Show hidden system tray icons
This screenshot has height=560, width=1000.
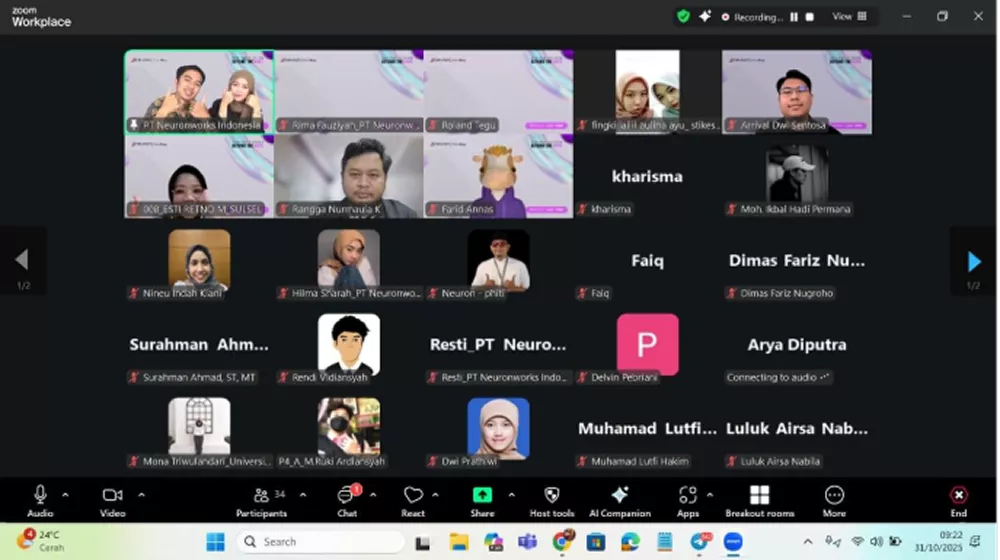pyautogui.click(x=808, y=542)
